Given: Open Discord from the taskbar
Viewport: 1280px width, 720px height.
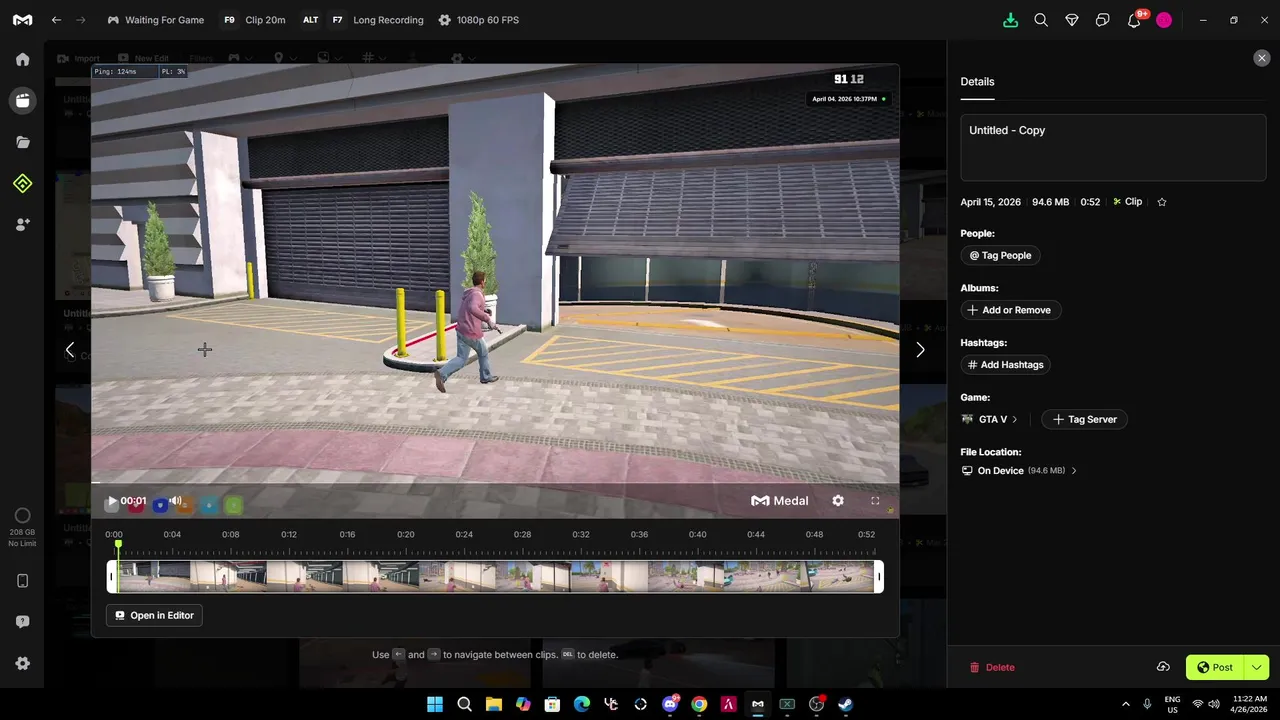Looking at the screenshot, I should (670, 704).
